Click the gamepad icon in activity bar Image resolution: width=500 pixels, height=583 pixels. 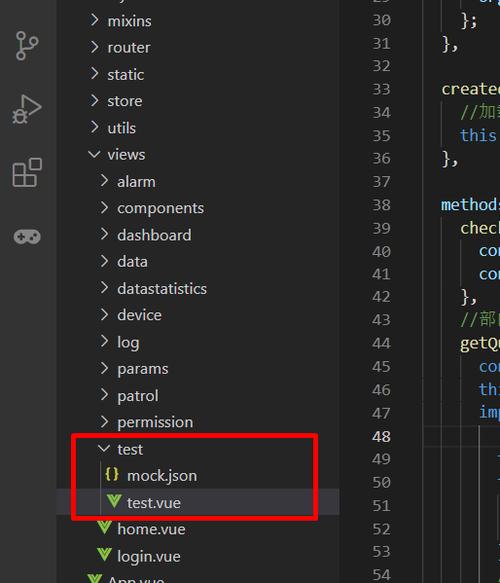point(27,236)
